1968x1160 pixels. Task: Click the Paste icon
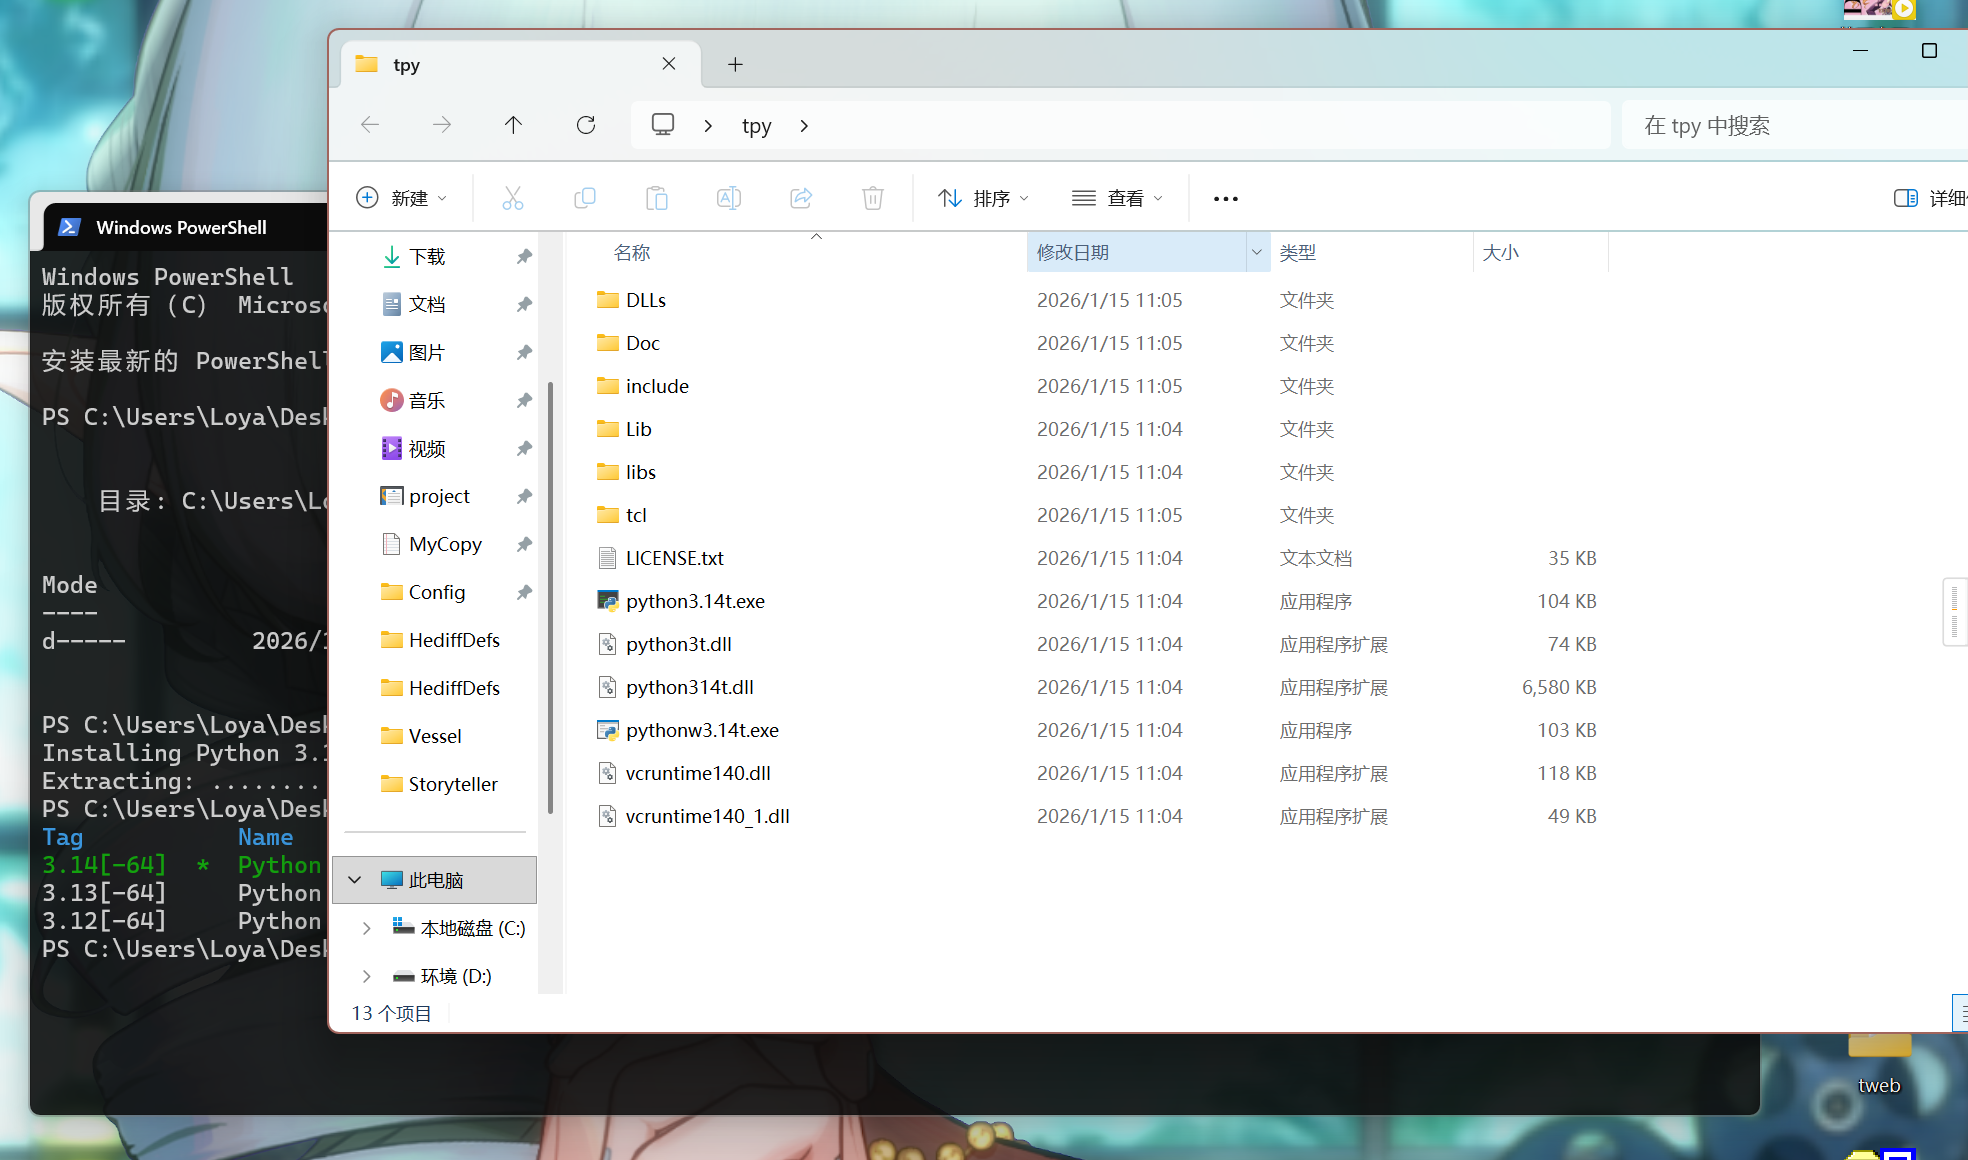(657, 197)
